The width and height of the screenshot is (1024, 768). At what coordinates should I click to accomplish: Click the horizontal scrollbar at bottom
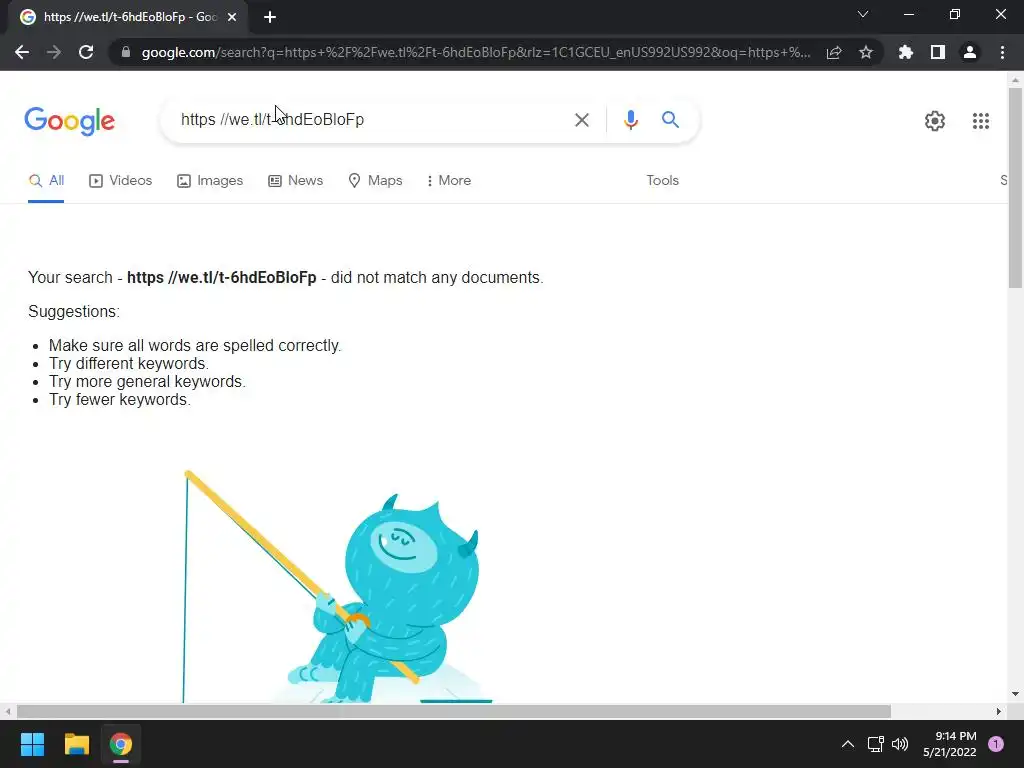[453, 711]
